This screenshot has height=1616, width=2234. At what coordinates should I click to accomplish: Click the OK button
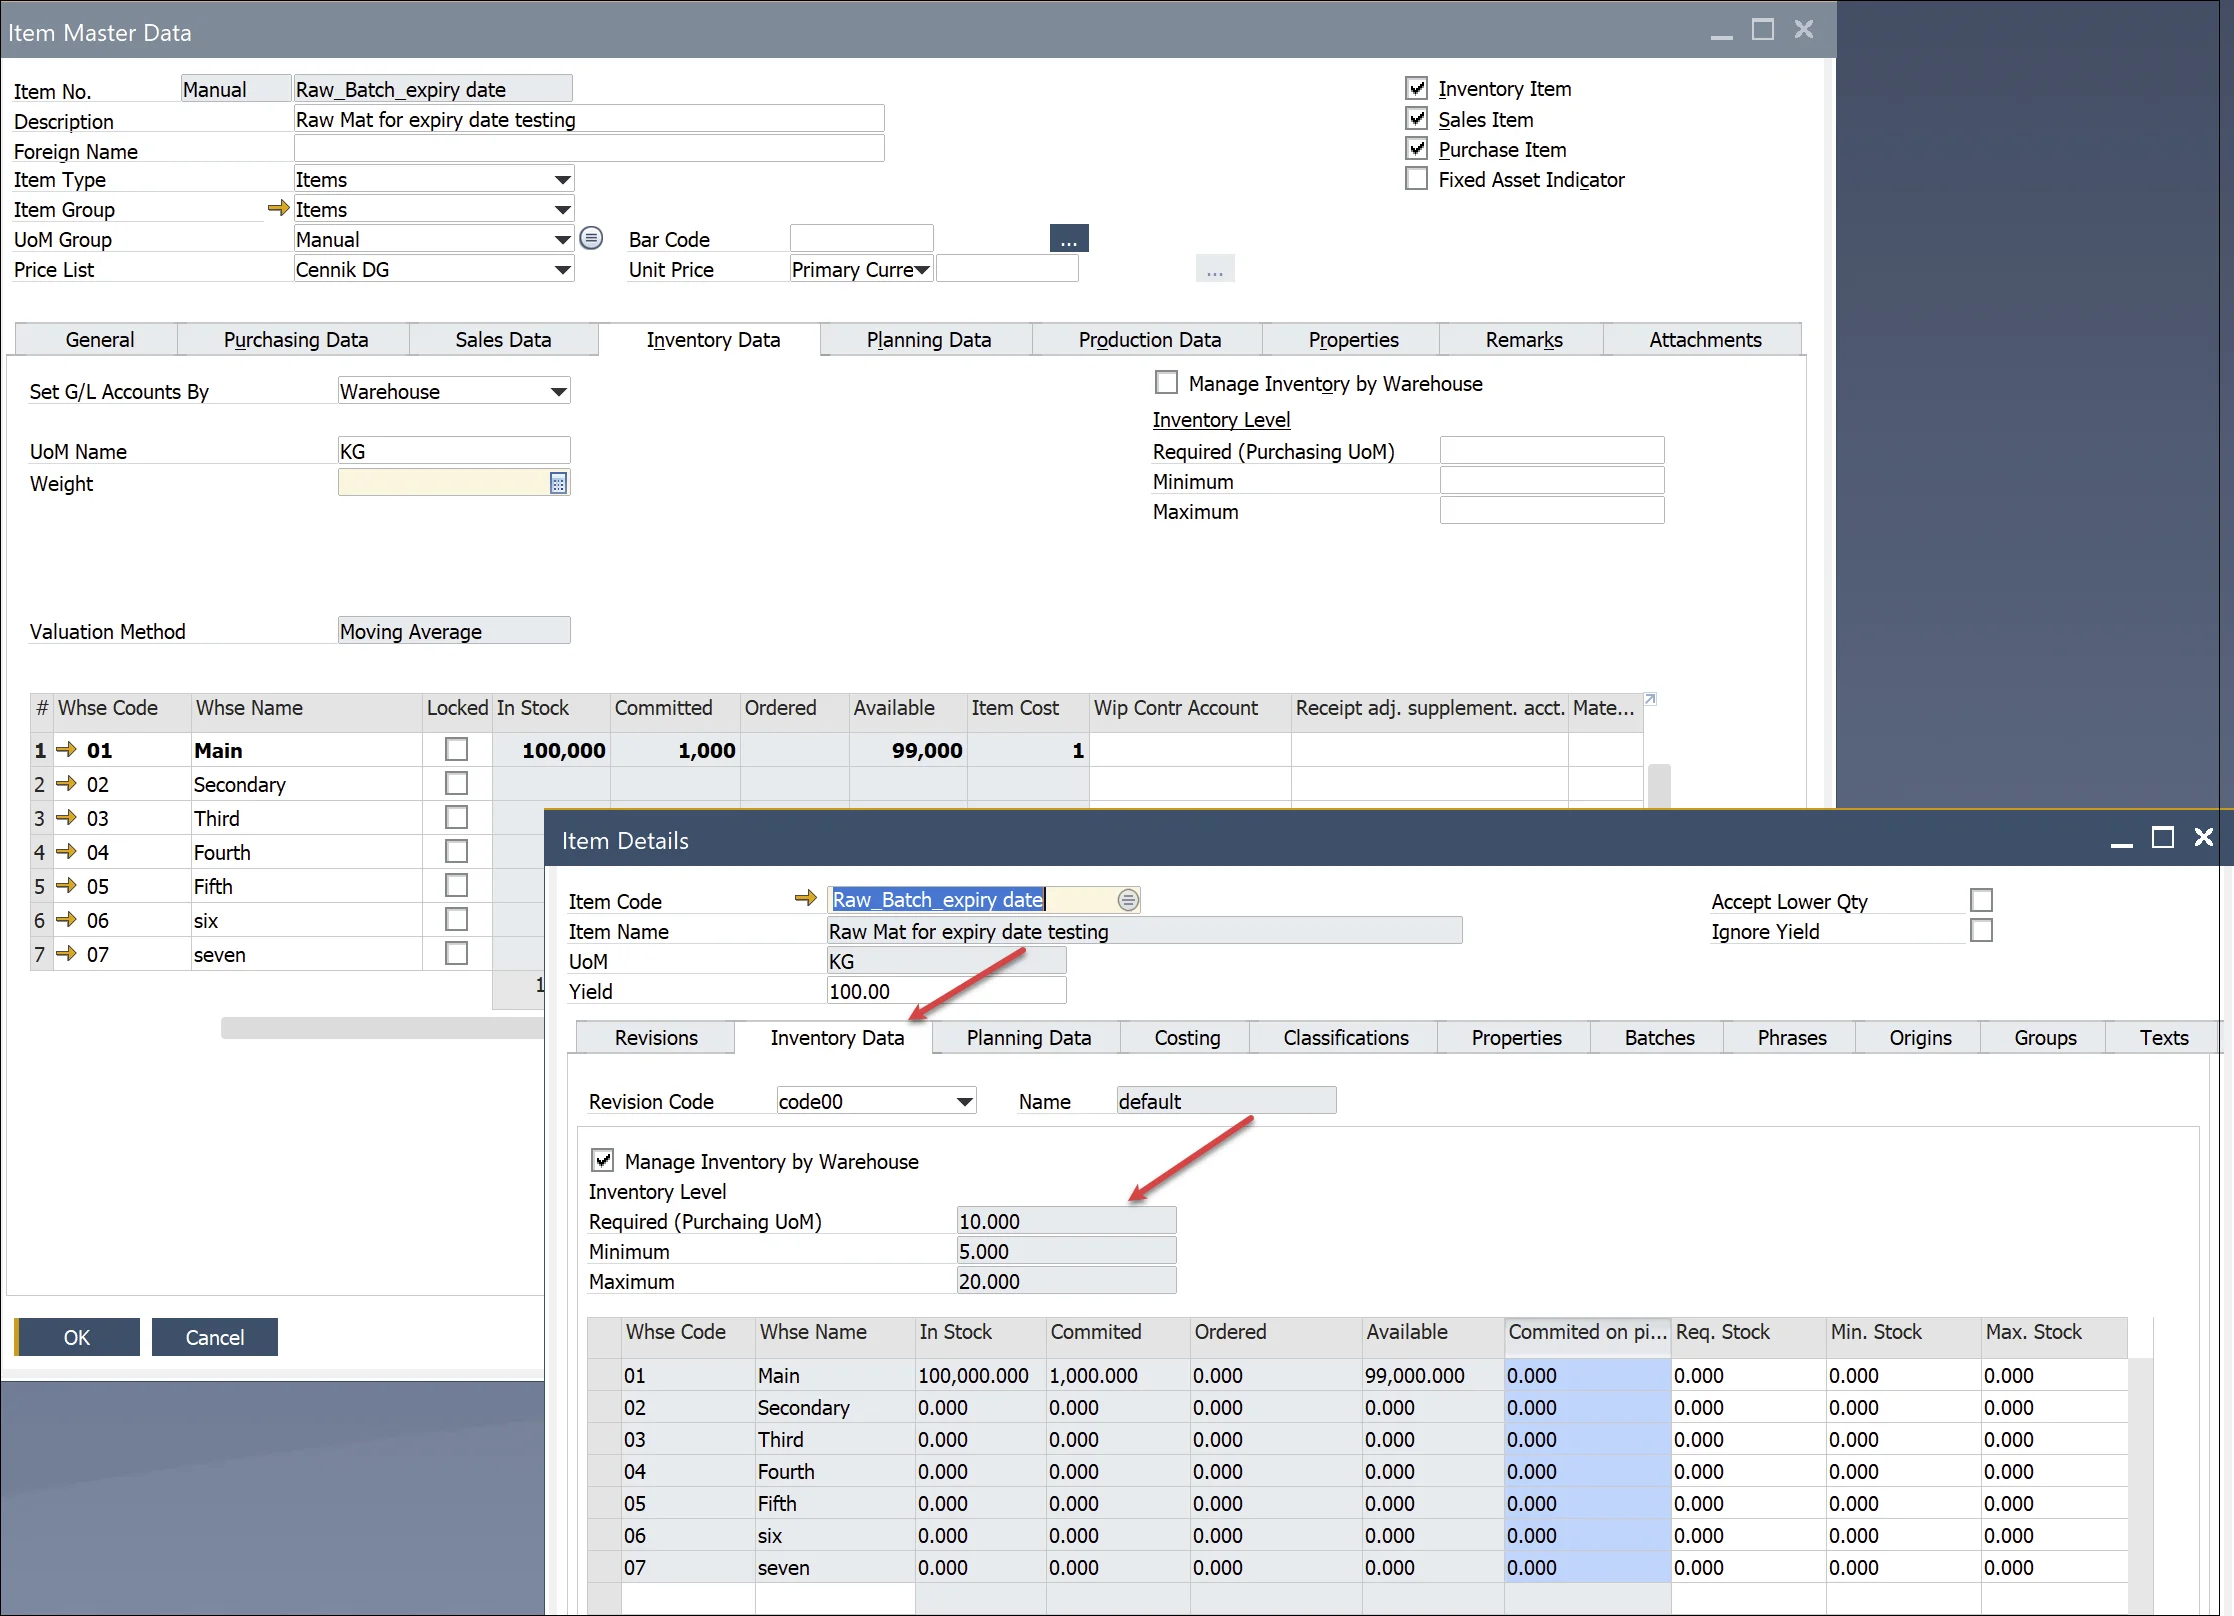77,1338
